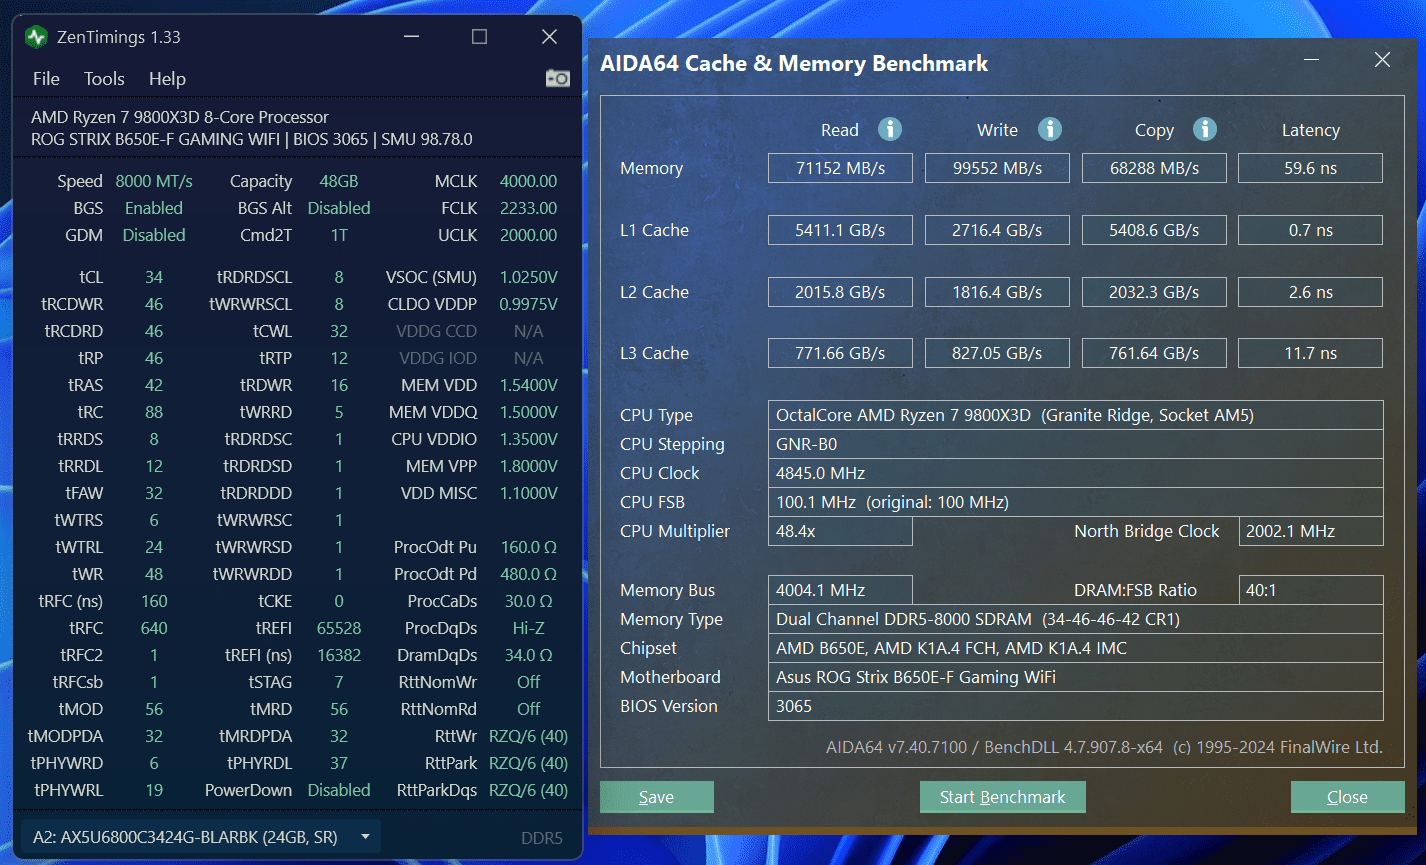Click the CPU Multiplier 48.4x field
The height and width of the screenshot is (865, 1426).
click(840, 531)
